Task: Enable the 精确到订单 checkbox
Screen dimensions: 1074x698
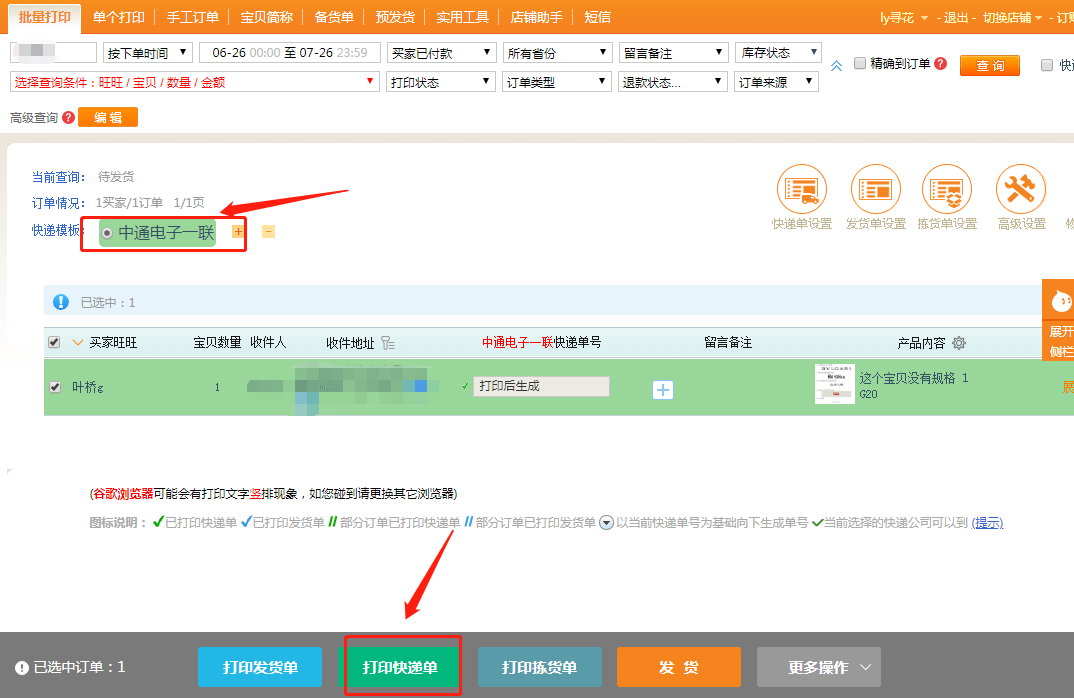Action: coord(860,63)
